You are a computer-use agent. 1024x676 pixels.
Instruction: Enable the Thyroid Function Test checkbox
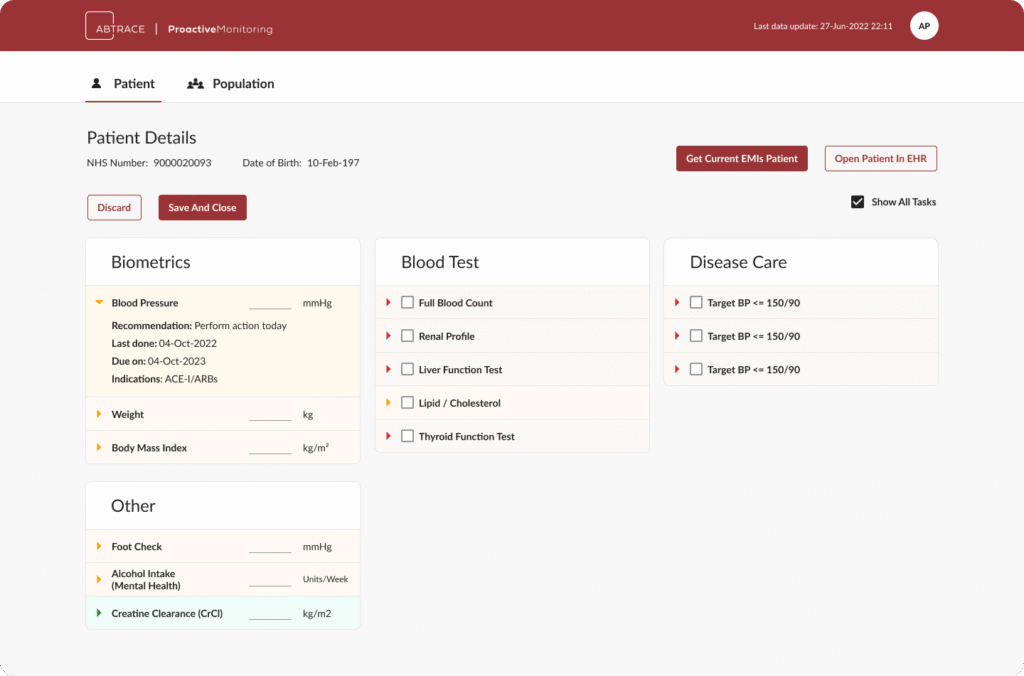point(407,436)
